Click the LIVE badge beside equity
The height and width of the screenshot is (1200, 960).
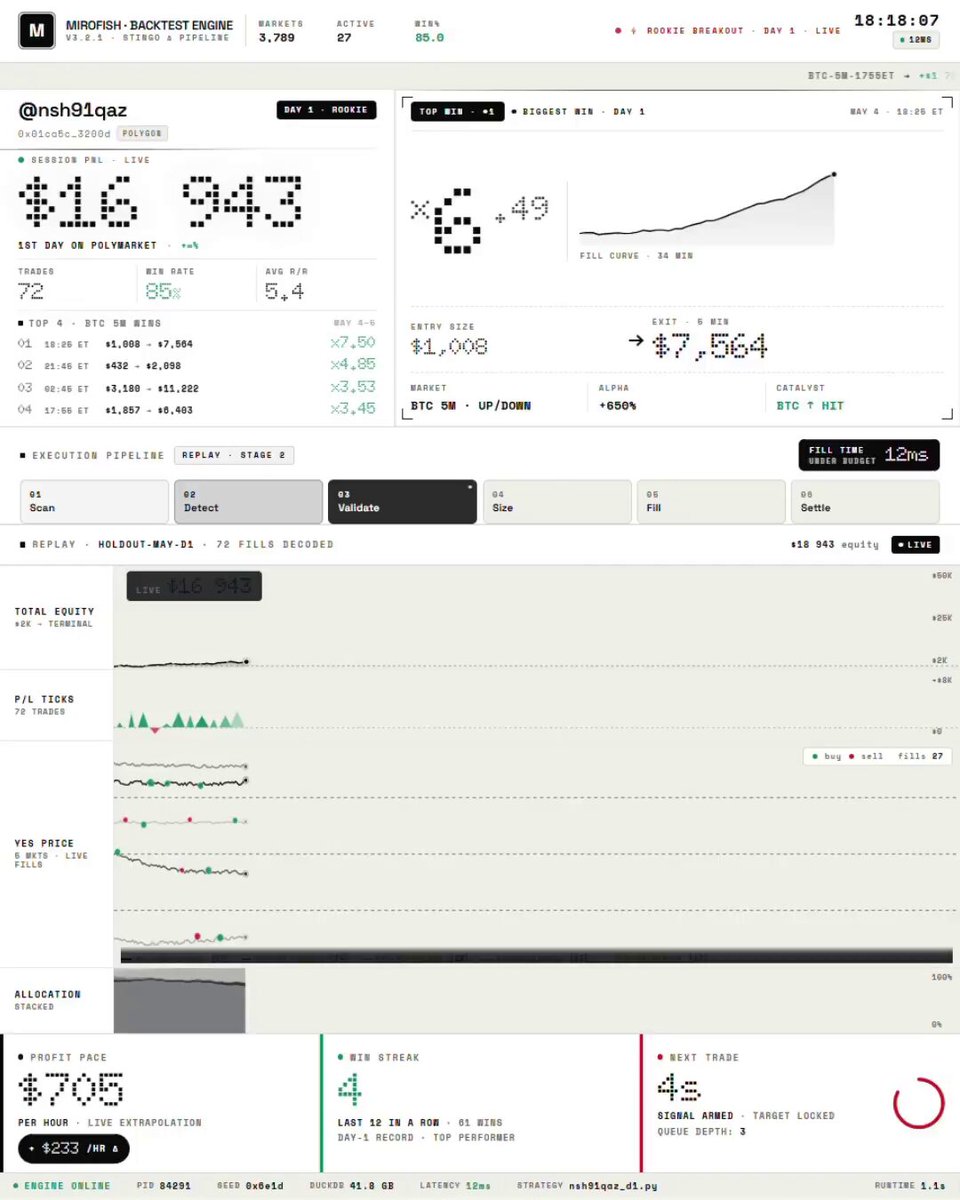pos(915,544)
